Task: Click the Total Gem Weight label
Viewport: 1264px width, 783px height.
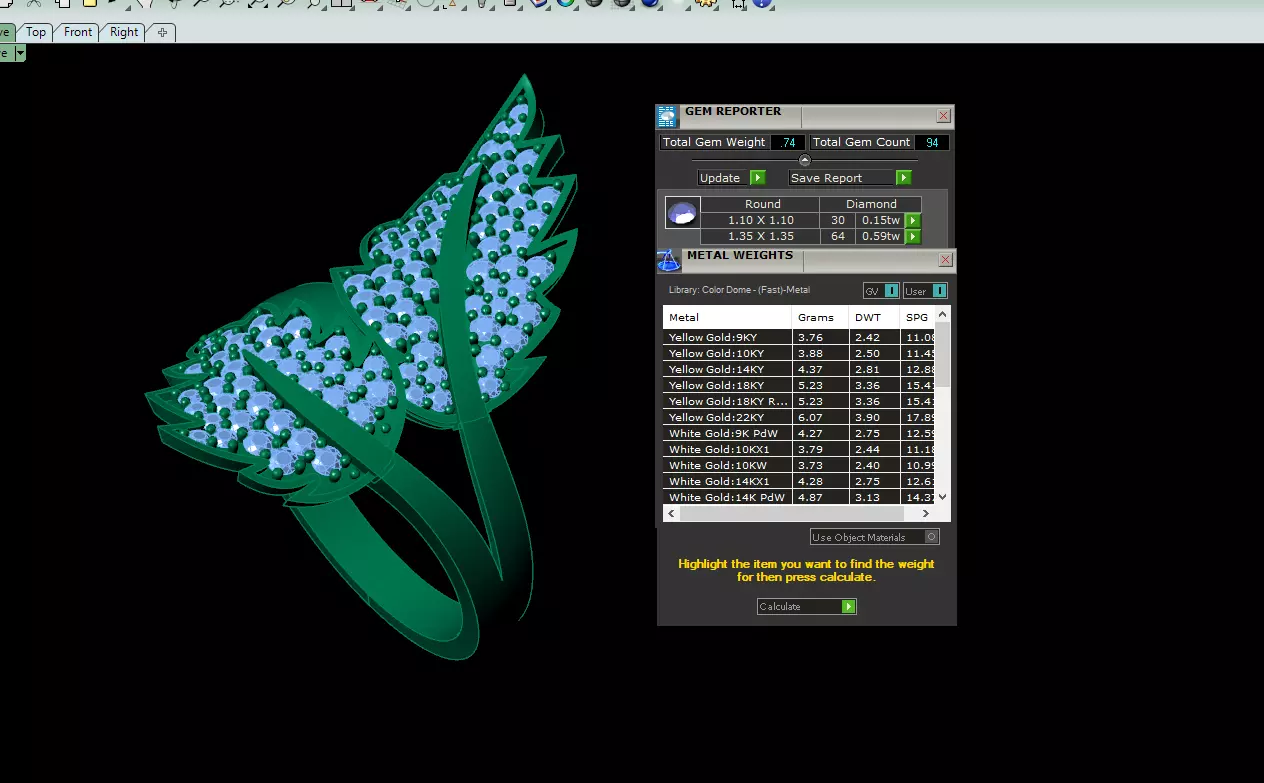Action: pyautogui.click(x=714, y=142)
